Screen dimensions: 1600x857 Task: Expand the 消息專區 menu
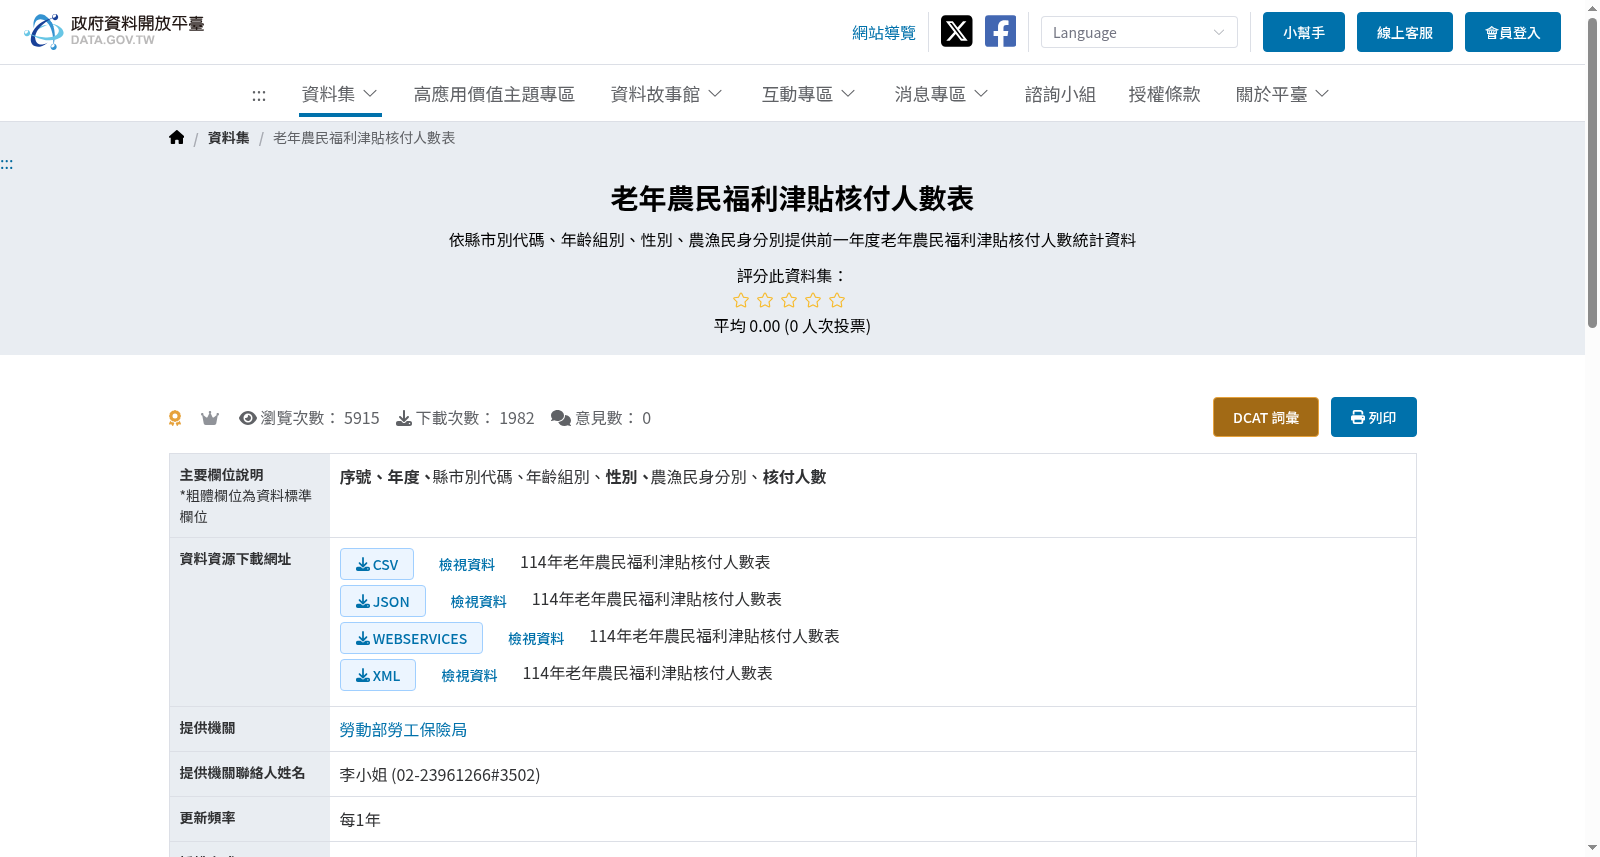click(941, 94)
